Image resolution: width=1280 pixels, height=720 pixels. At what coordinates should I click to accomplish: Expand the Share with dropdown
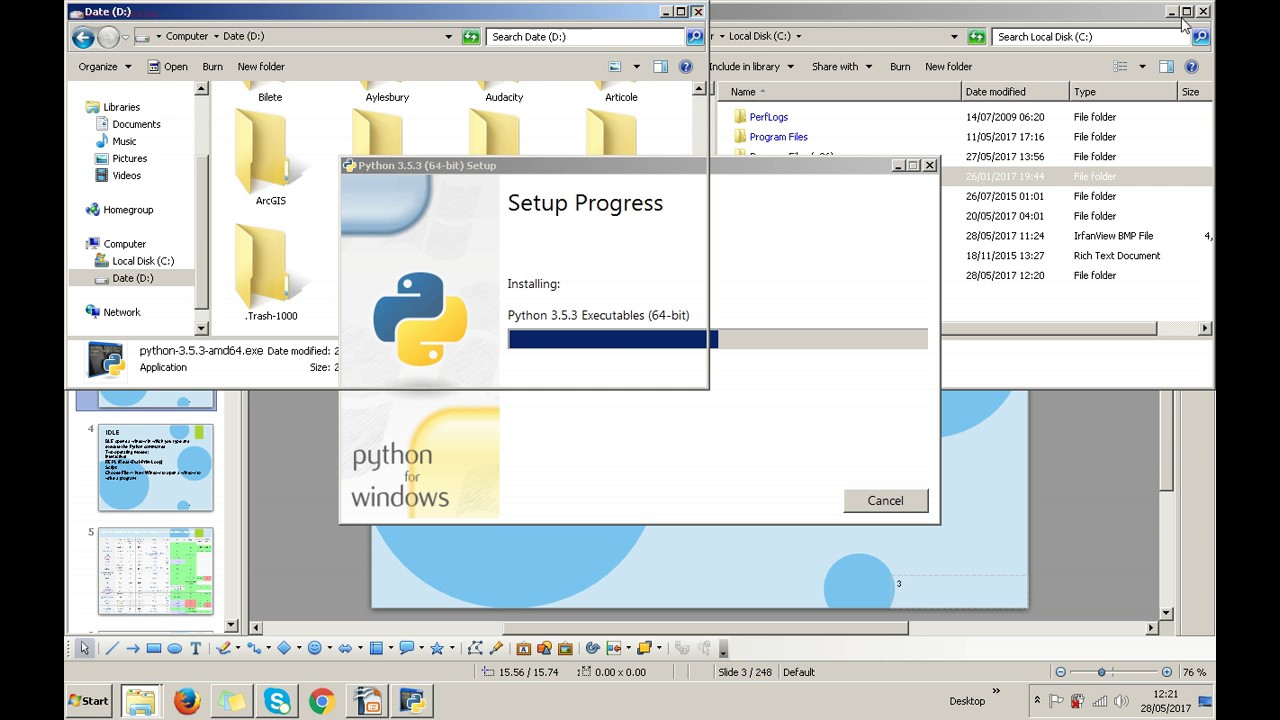point(841,67)
